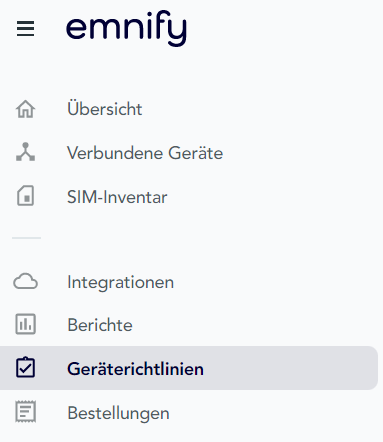Click the short divider line below SIM-Inventar

click(x=26, y=238)
